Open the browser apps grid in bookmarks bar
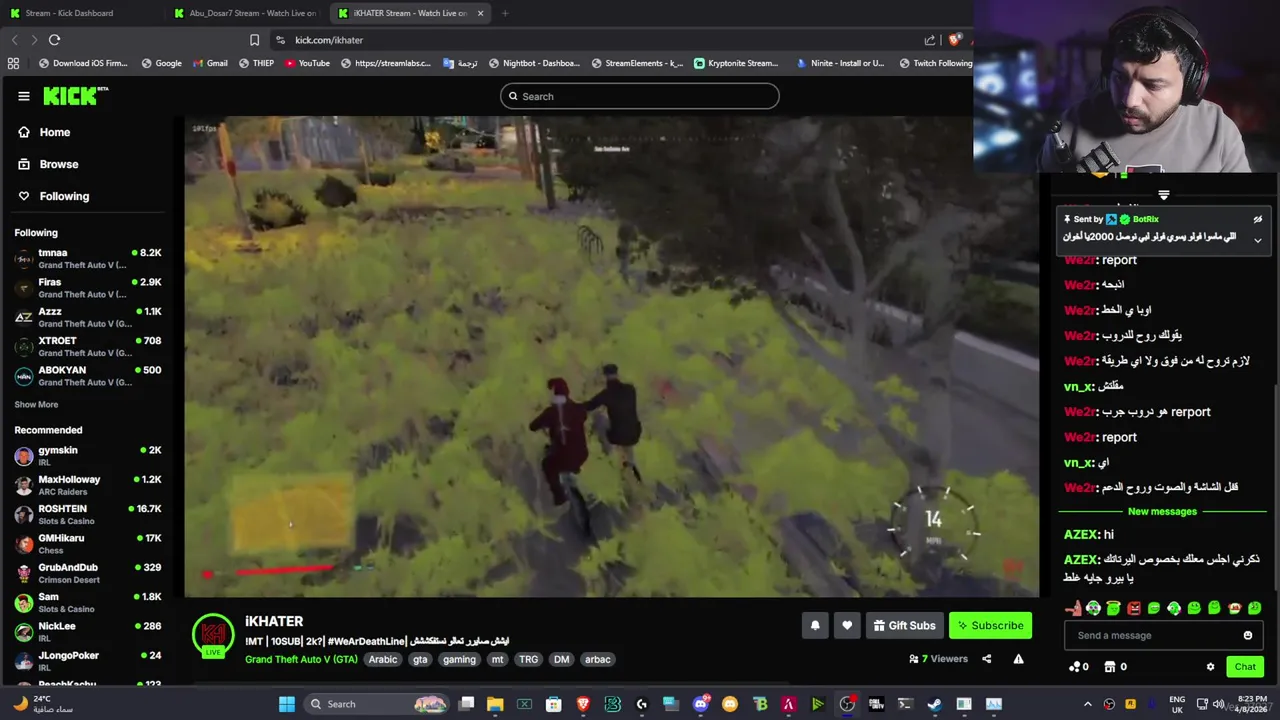Screen dimensions: 1280x720 pyautogui.click(x=13, y=63)
